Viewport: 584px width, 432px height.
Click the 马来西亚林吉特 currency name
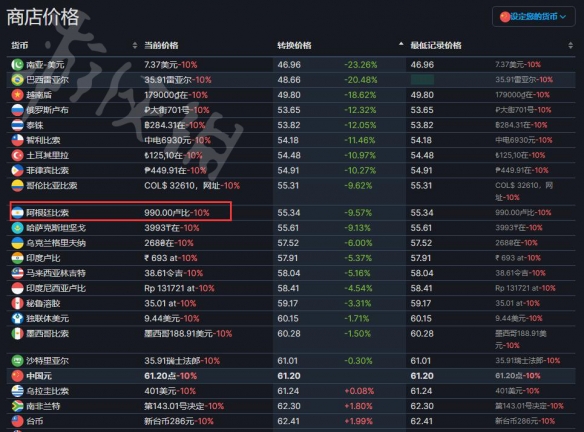click(56, 273)
